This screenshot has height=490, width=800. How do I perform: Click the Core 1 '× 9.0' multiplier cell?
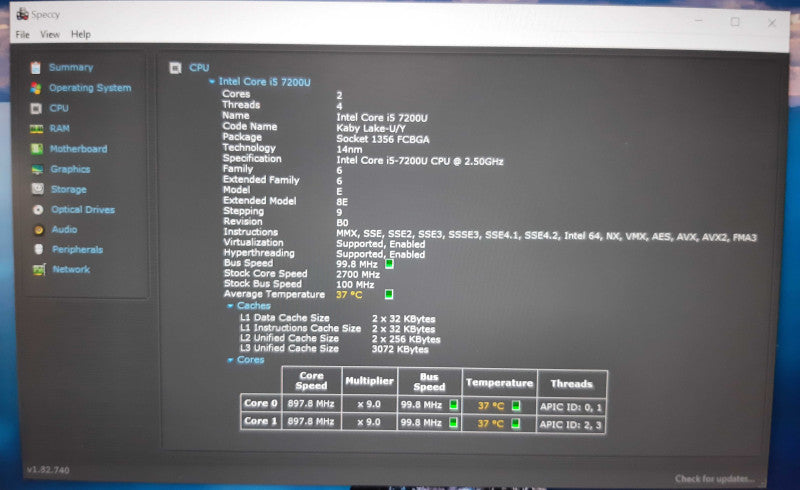(x=369, y=422)
